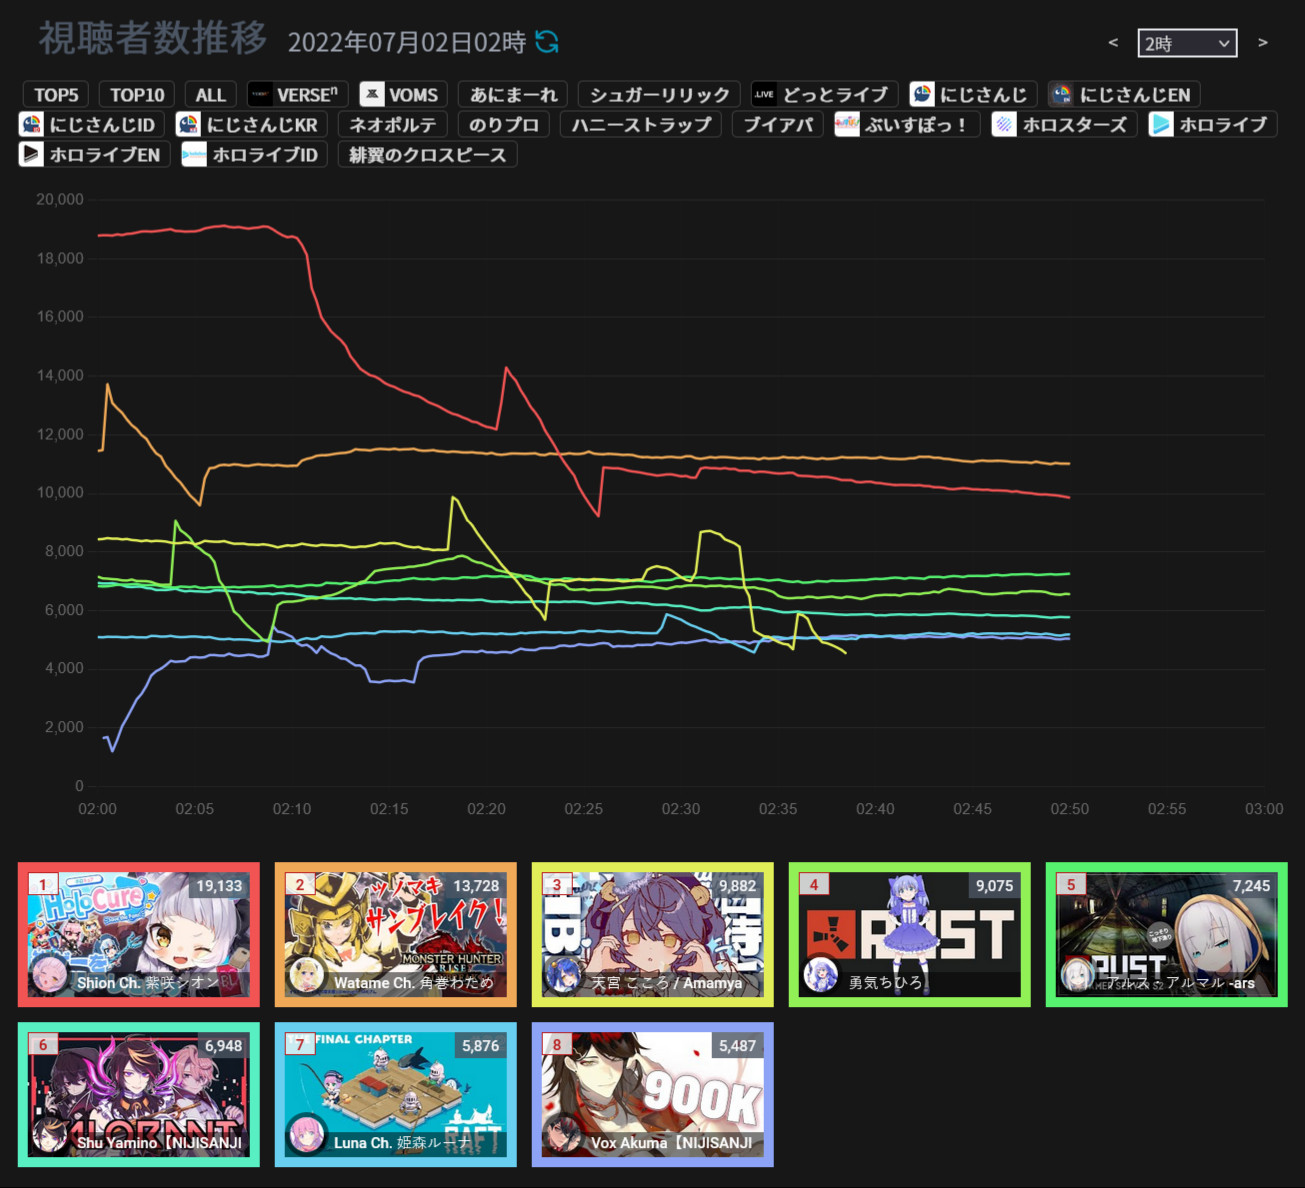This screenshot has height=1188, width=1305.
Task: Open the 2時 hour dropdown
Action: (1187, 43)
